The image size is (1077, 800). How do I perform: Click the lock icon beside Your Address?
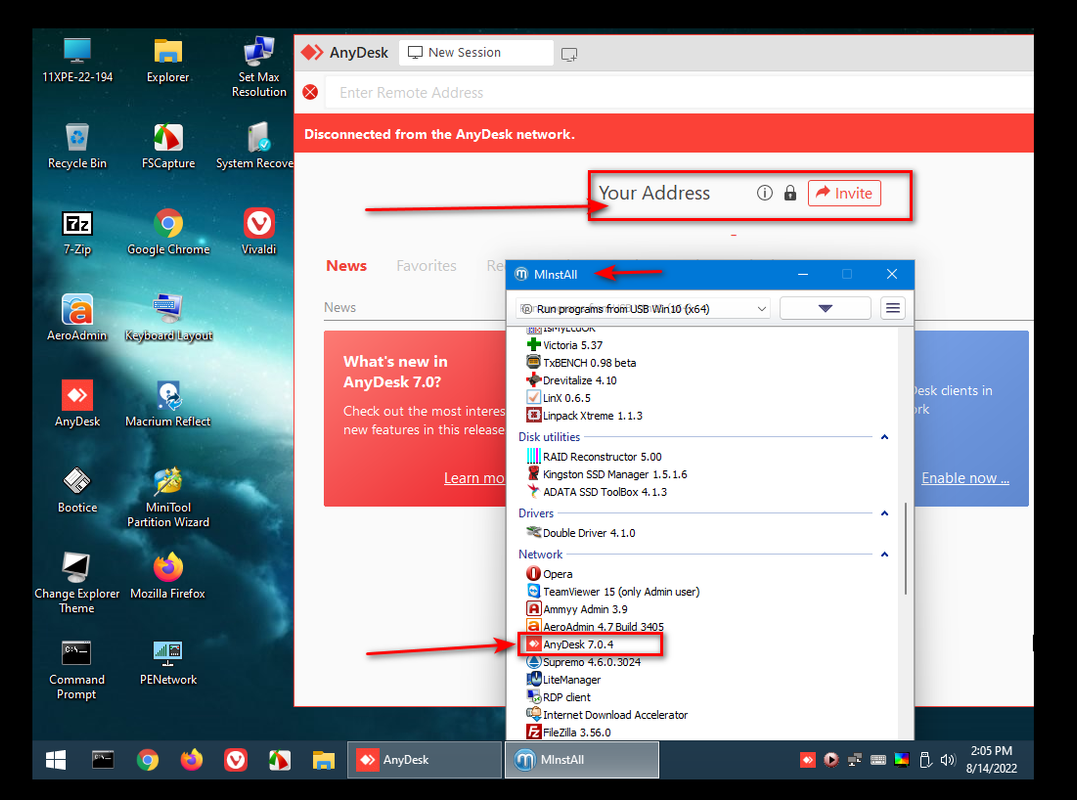[790, 193]
